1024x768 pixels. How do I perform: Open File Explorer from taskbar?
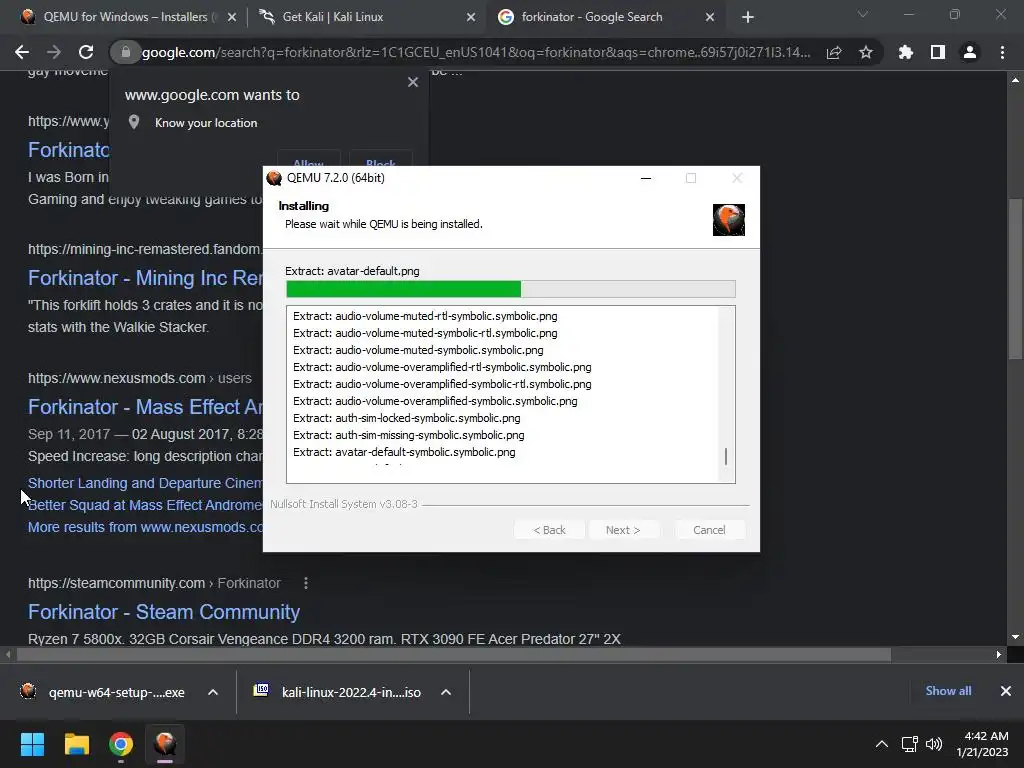click(x=76, y=744)
